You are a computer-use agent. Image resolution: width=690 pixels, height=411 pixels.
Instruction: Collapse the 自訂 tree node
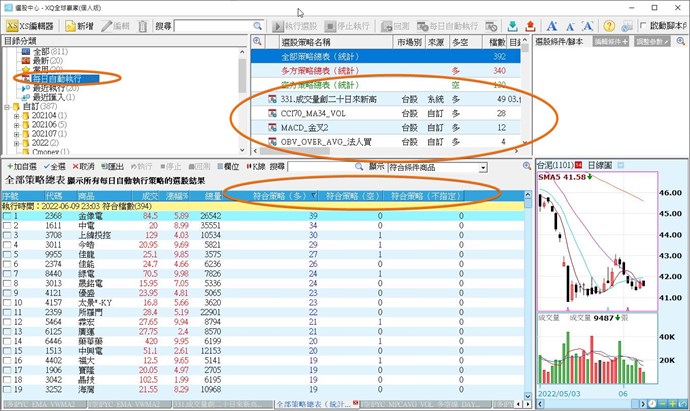[x=6, y=106]
